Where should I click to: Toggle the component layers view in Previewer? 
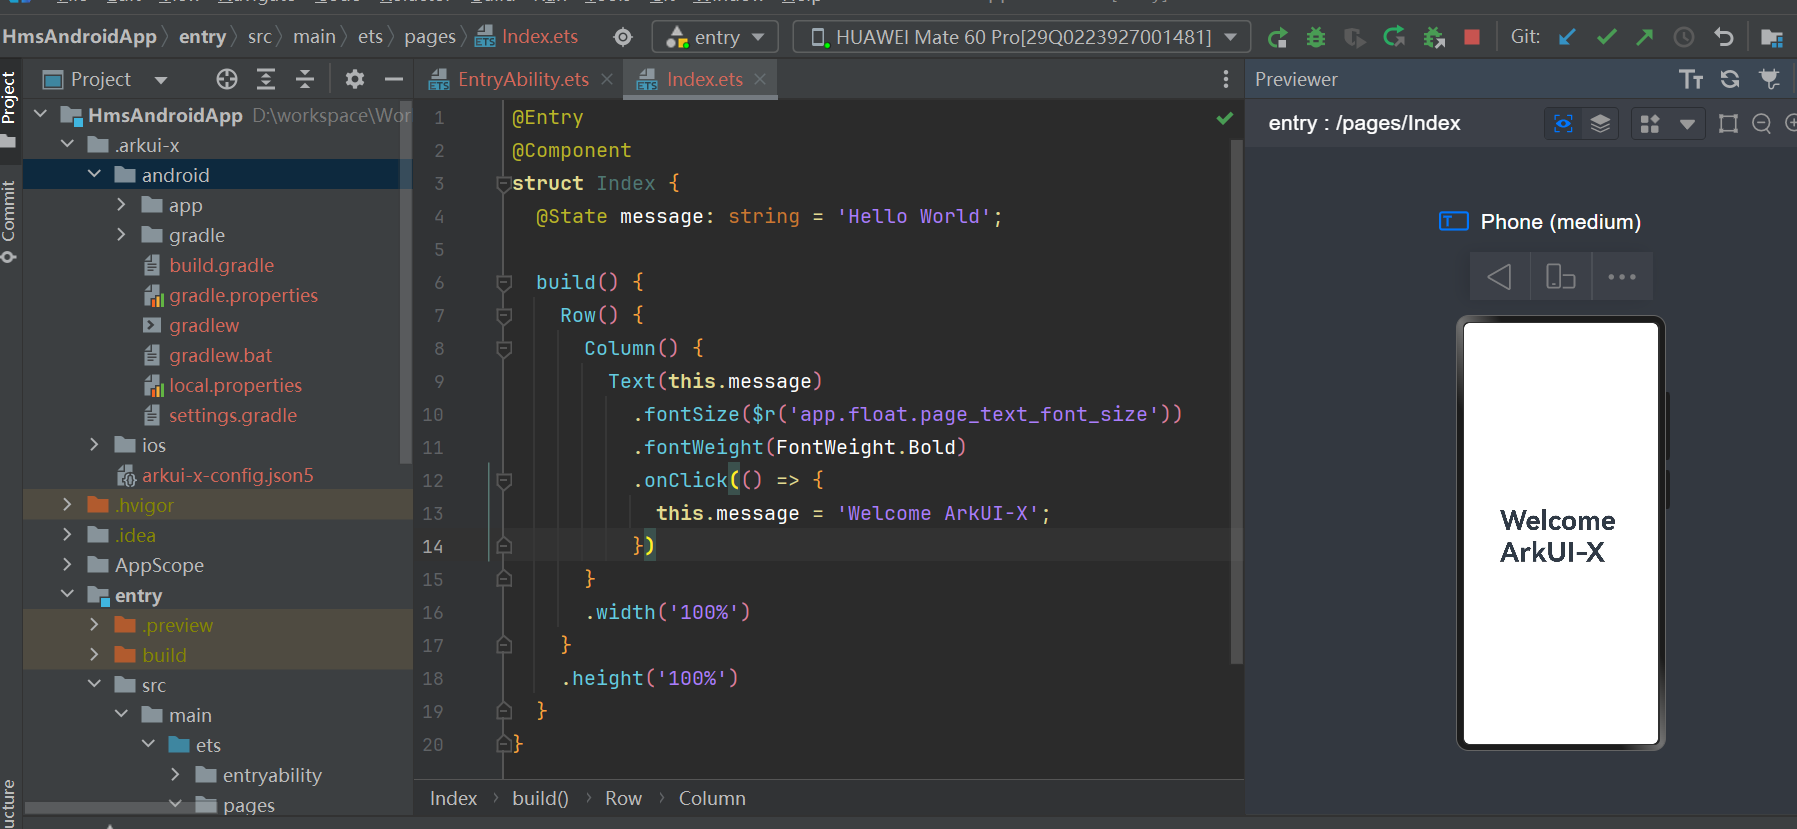[1600, 123]
